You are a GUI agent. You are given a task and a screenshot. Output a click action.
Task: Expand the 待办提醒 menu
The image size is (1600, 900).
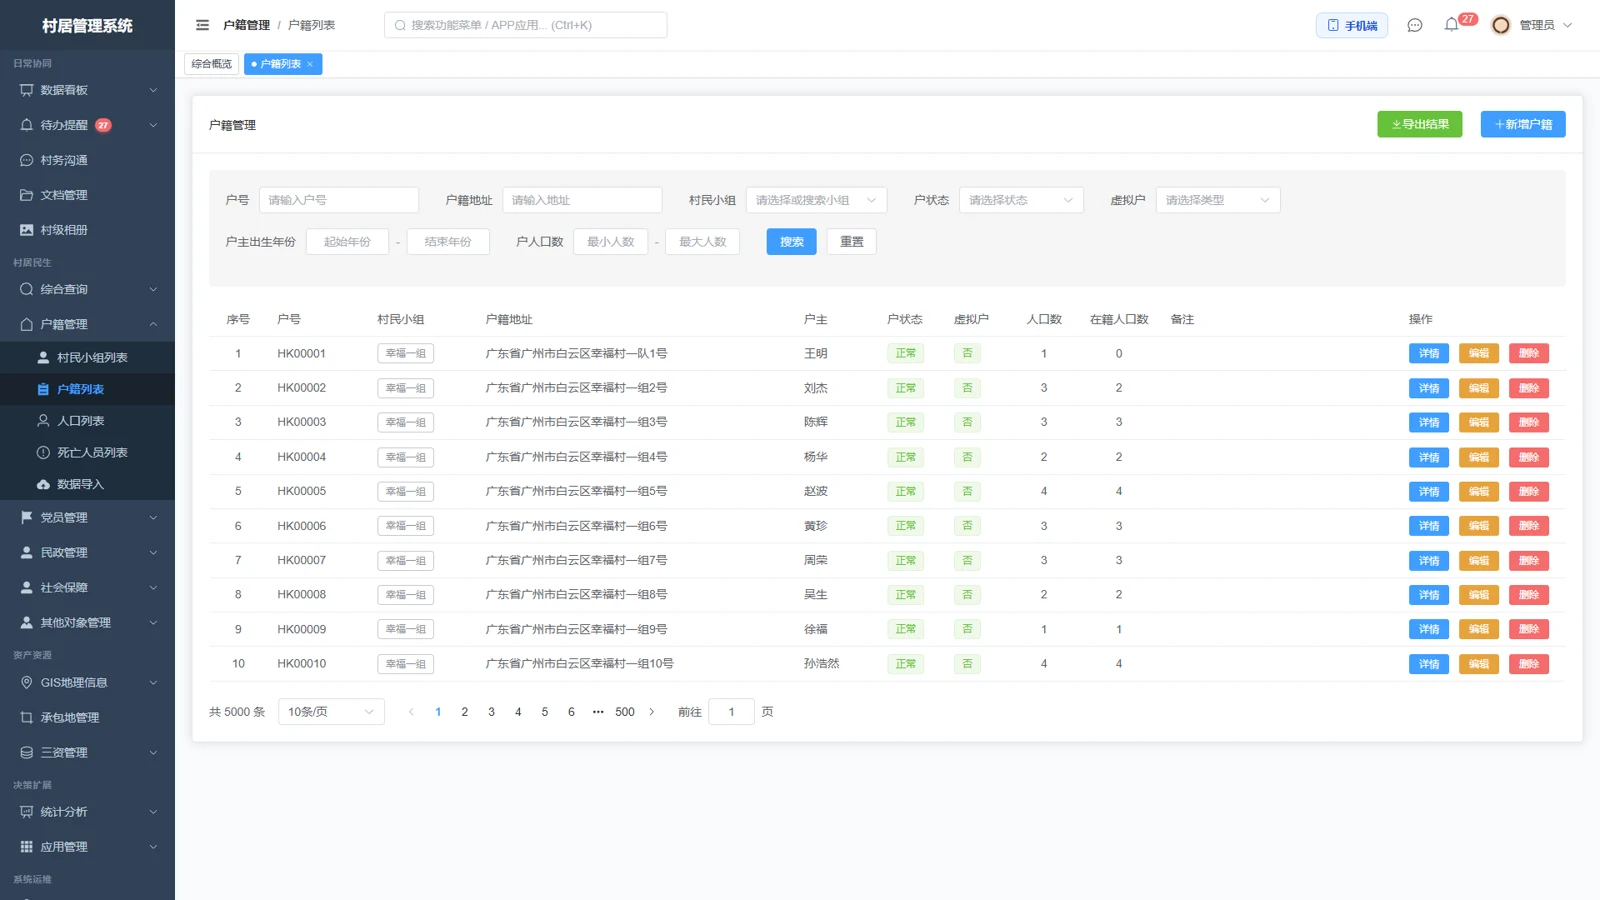click(87, 125)
